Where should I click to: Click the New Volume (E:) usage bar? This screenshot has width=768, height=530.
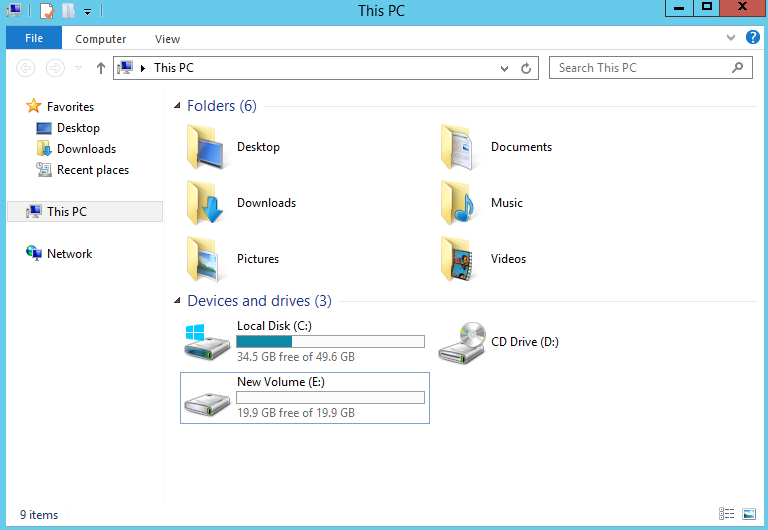[331, 397]
